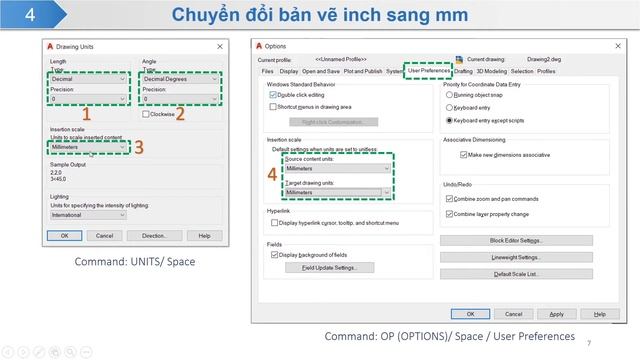Close the Options dialog window
Screen dimensions: 640x360
[618, 46]
